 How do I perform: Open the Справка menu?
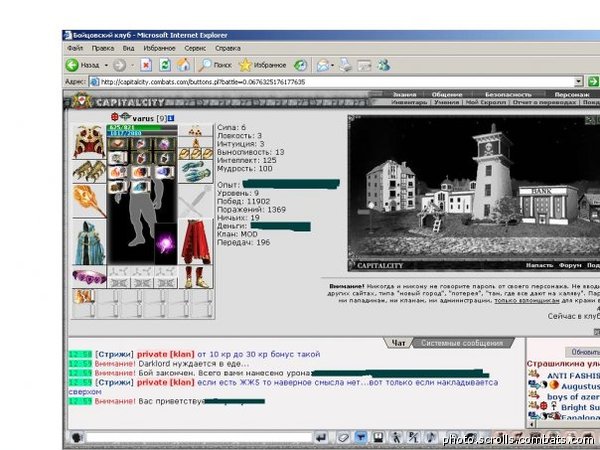coord(228,48)
